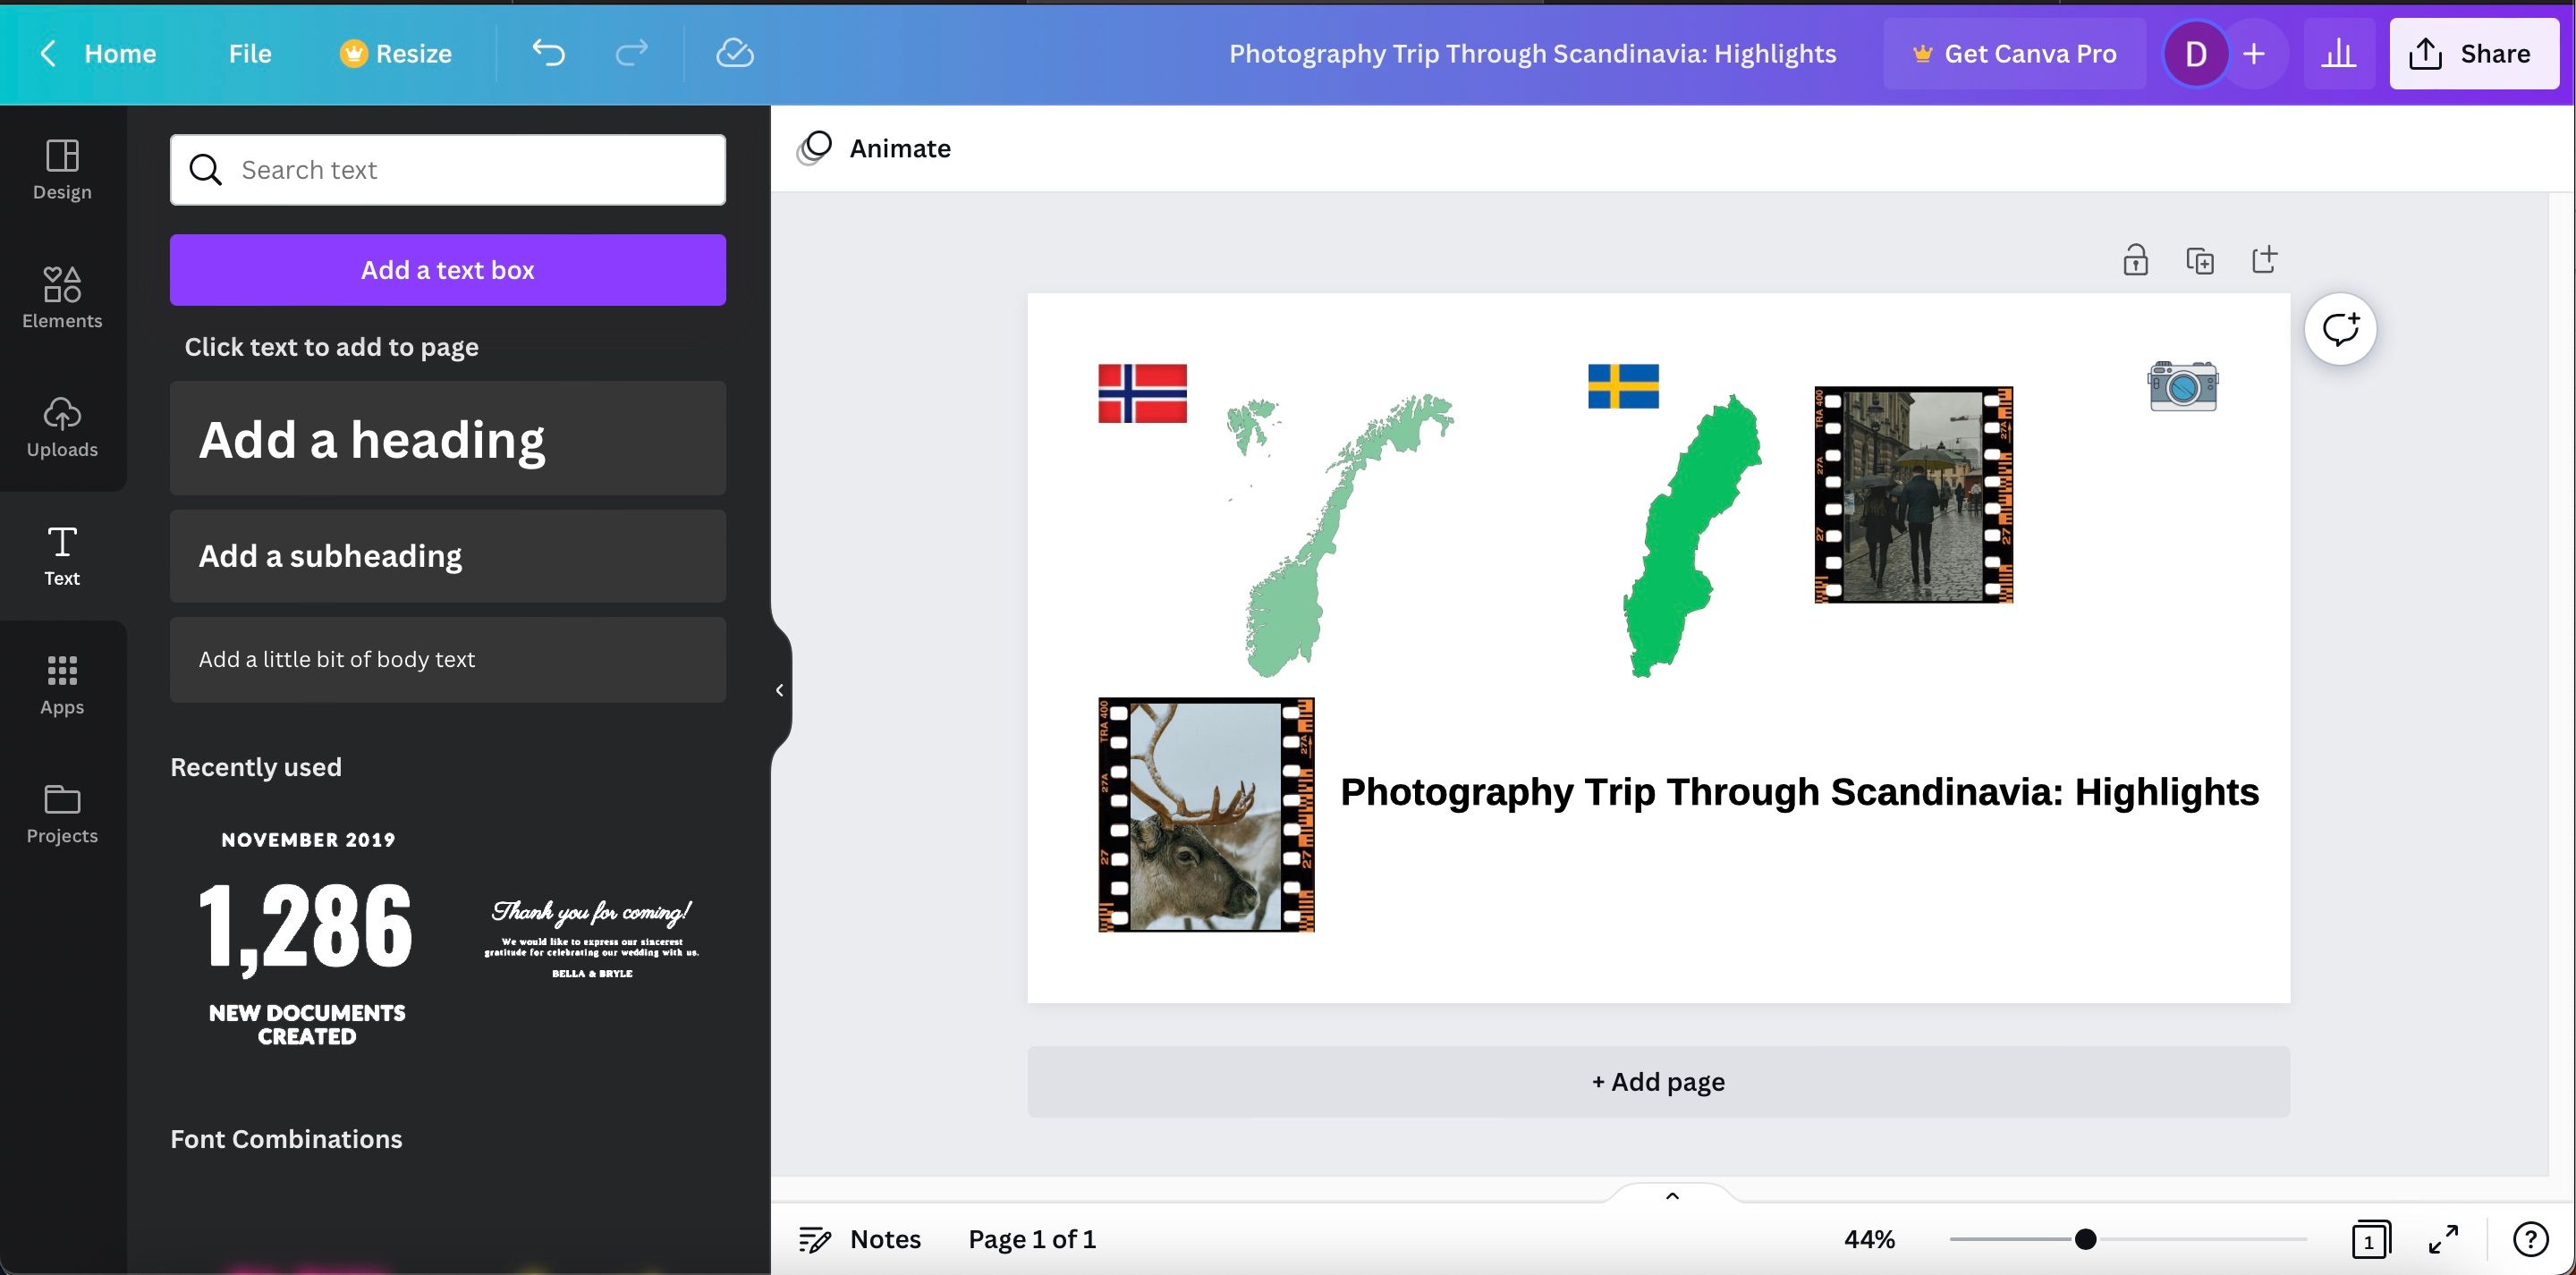The width and height of the screenshot is (2576, 1275).
Task: Click the add comment bubble icon
Action: click(2340, 329)
